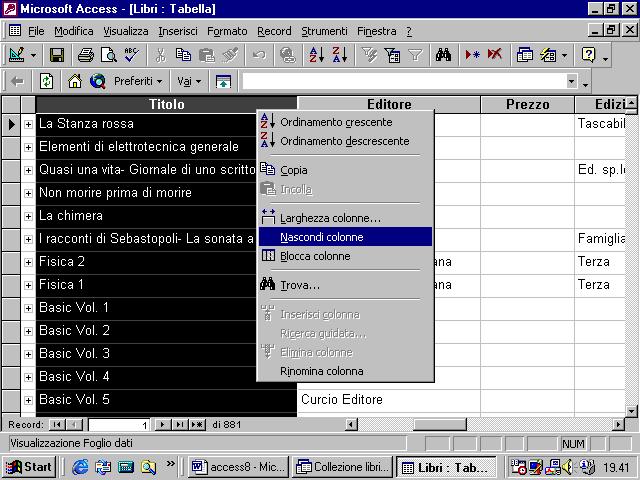Screen dimensions: 640x480
Task: Click the Apply Filter funnel icon
Action: click(415, 55)
